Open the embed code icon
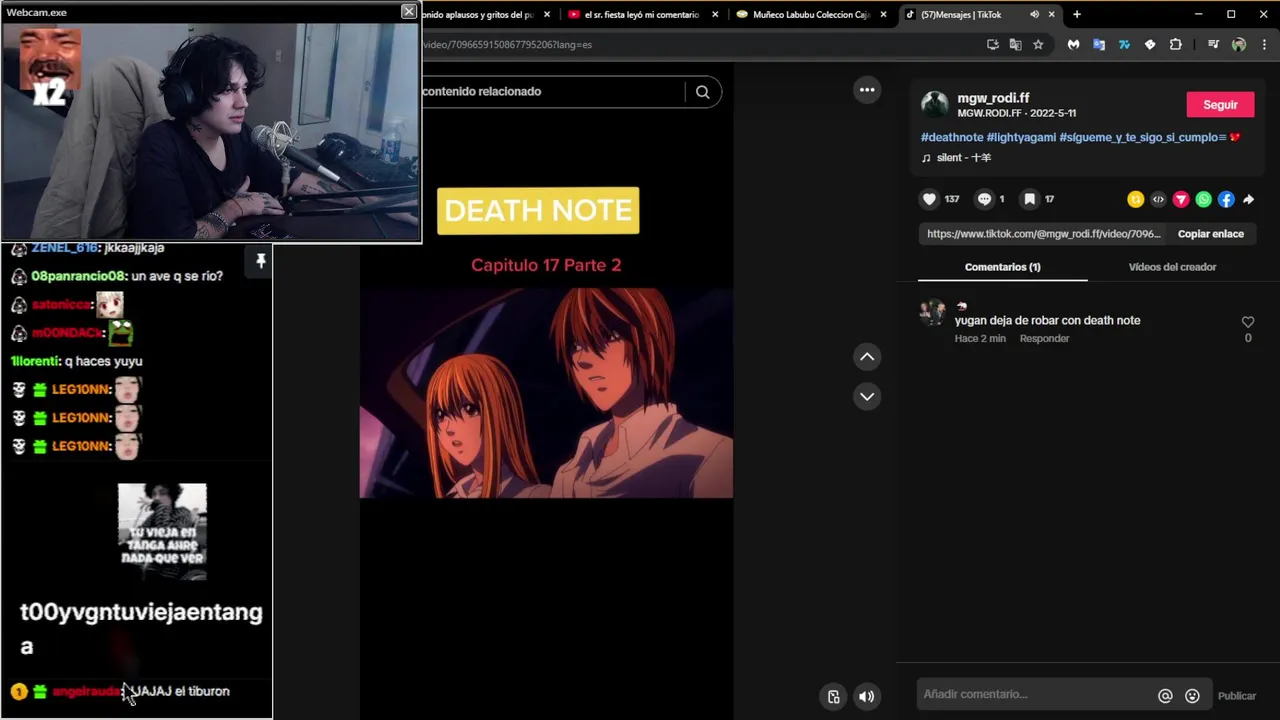 (x=1158, y=199)
